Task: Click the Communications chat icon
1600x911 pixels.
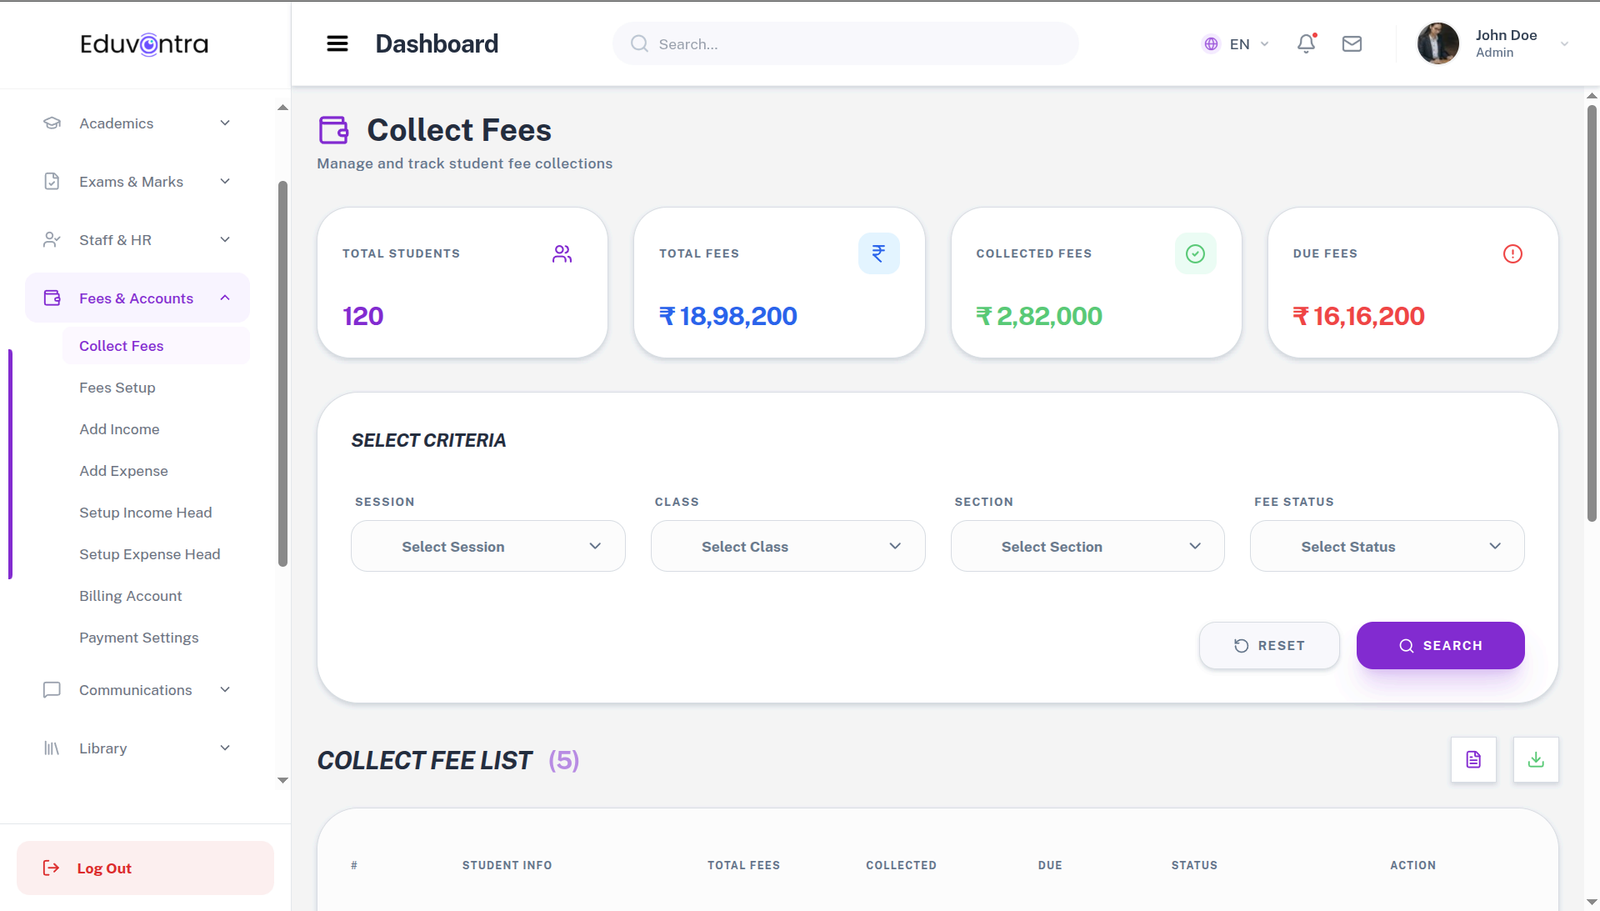Action: (52, 689)
